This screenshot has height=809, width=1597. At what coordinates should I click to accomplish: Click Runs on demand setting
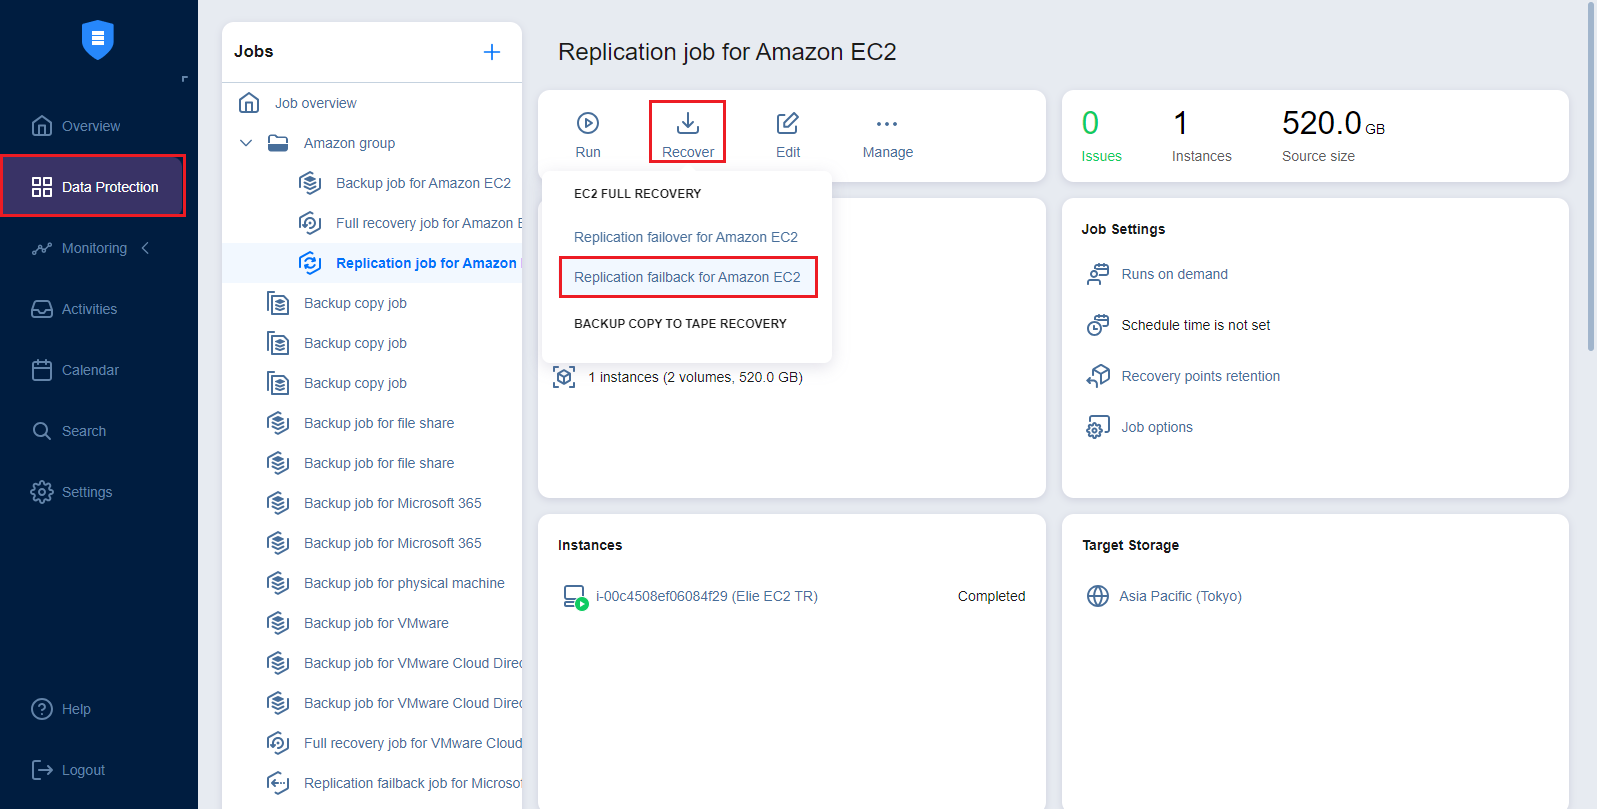click(1174, 274)
